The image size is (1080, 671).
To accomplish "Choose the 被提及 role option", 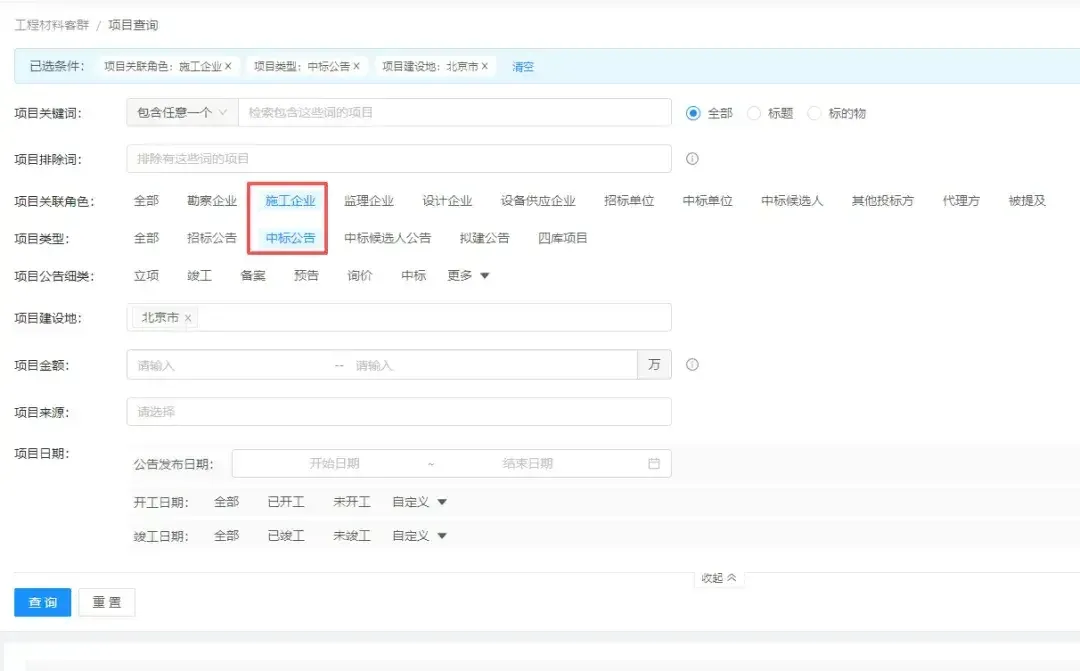I will pyautogui.click(x=1027, y=200).
